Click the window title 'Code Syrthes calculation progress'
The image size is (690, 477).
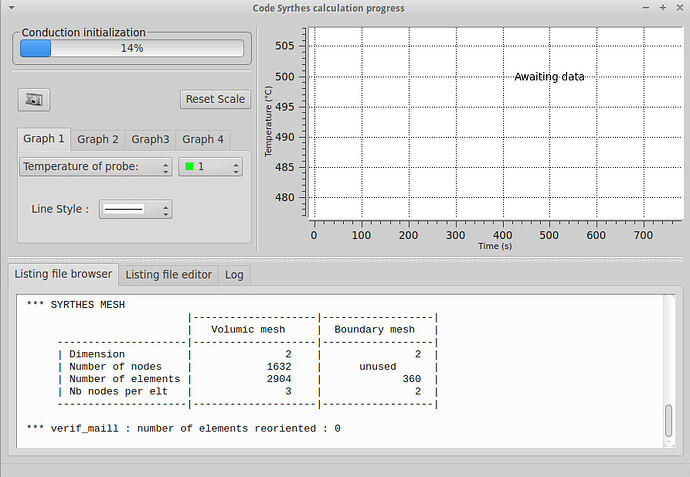pyautogui.click(x=328, y=8)
